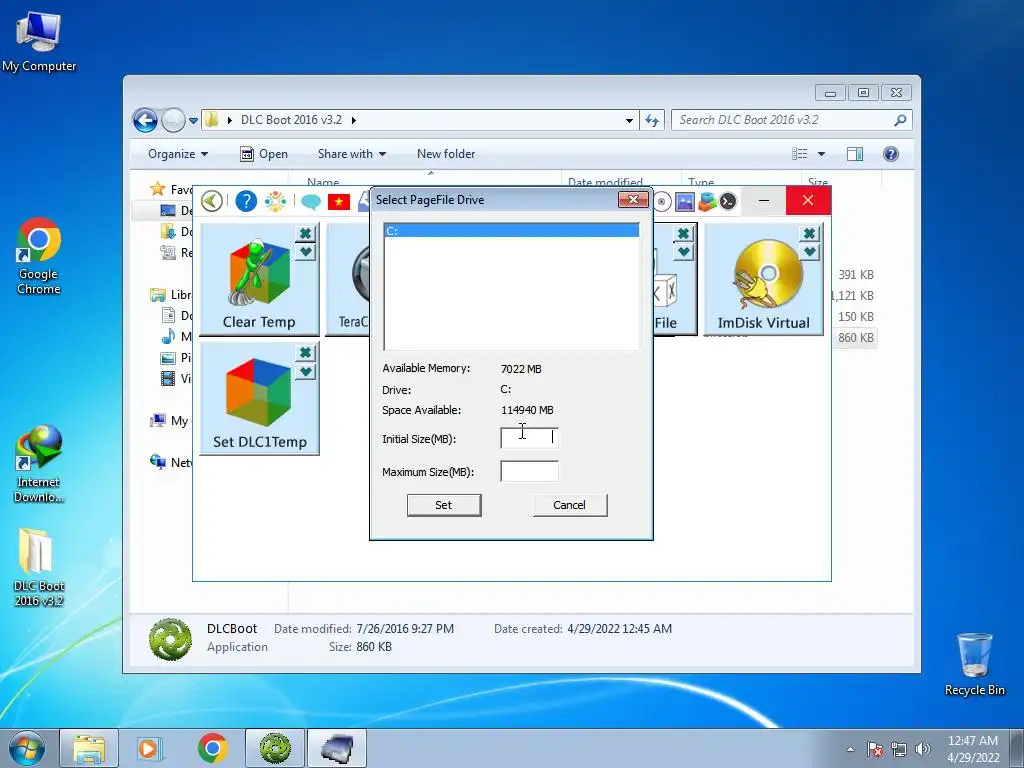Click the heart button on ImDisk Virtual tile
The image size is (1024, 768).
[809, 252]
